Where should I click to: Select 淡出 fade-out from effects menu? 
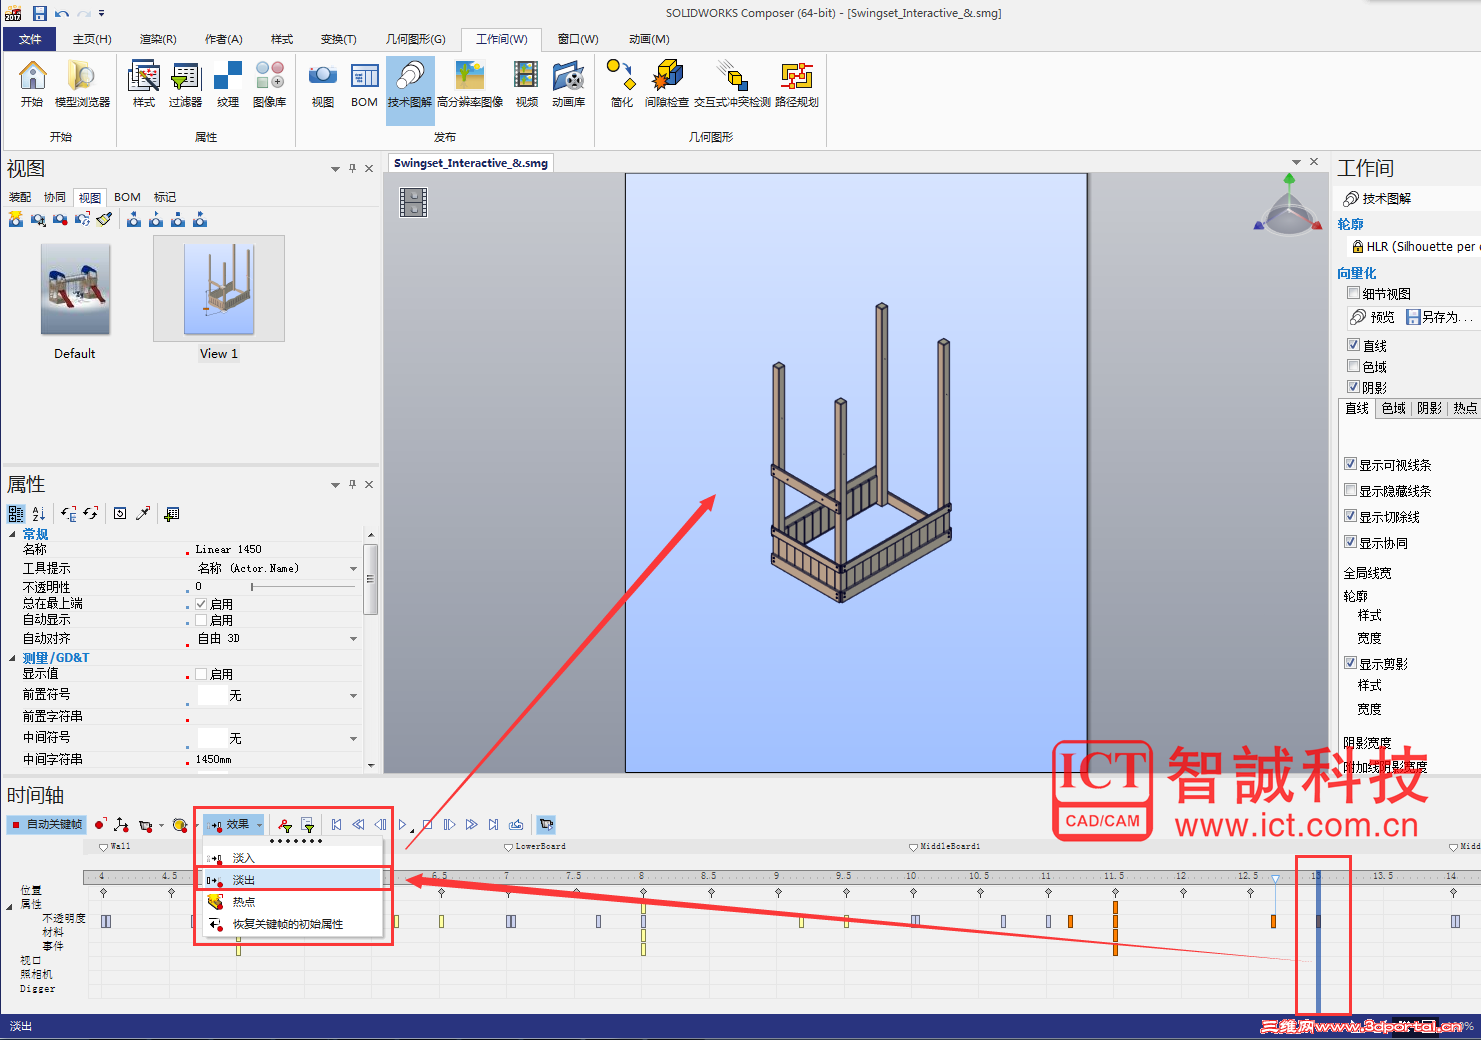pos(293,880)
